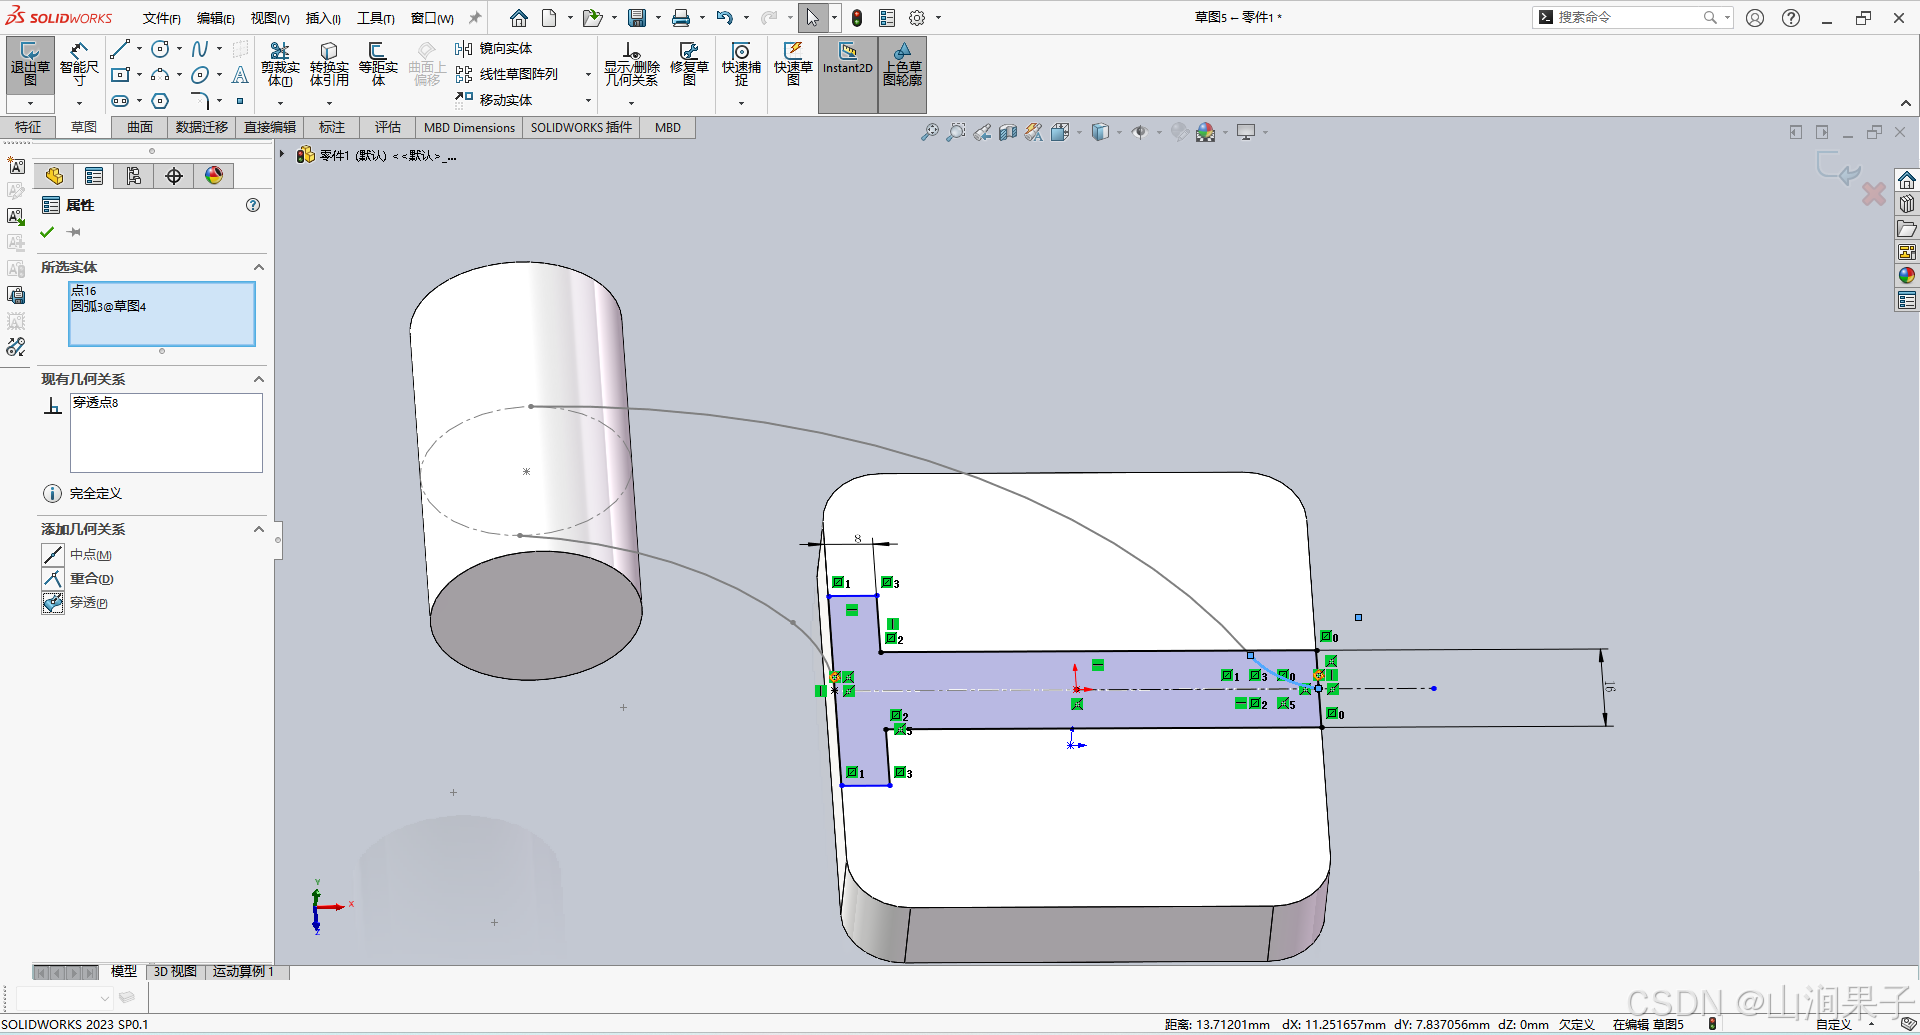Toggle 上色草图轮廓 (Shaded Sketch Contours)

click(903, 65)
